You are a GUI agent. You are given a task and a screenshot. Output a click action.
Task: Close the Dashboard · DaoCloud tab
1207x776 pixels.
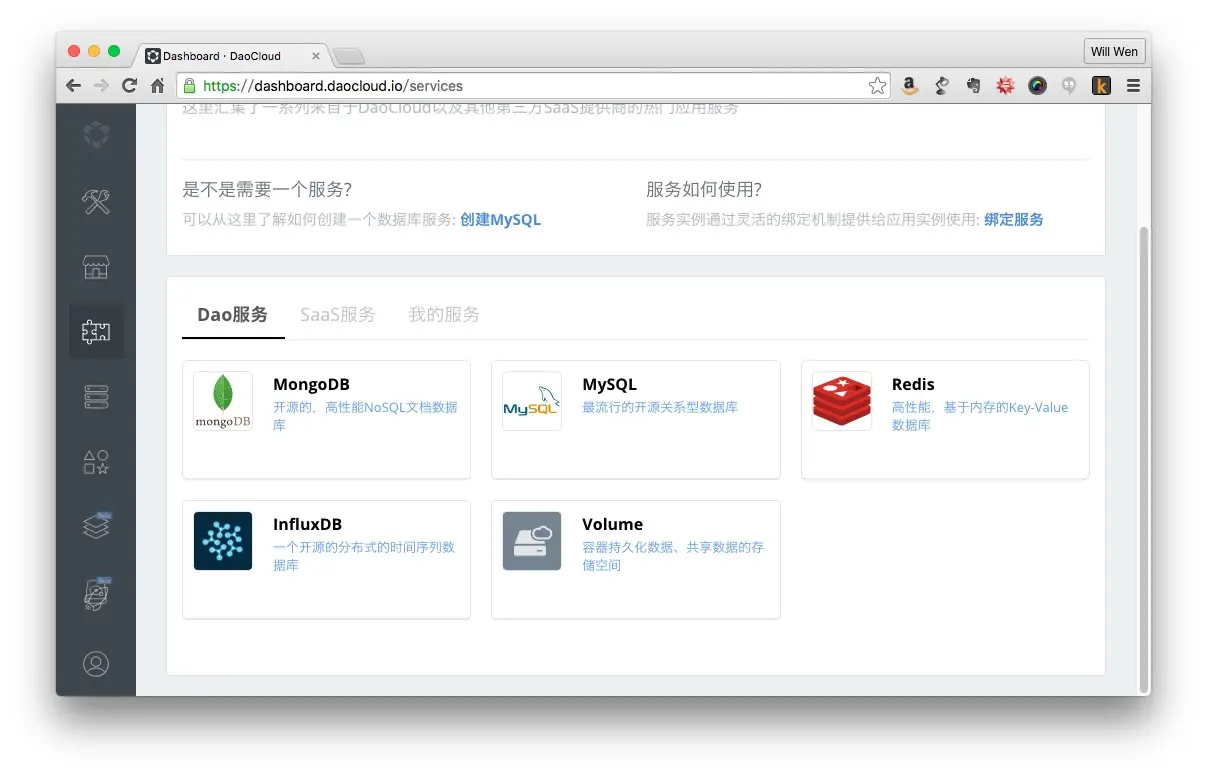coord(316,56)
